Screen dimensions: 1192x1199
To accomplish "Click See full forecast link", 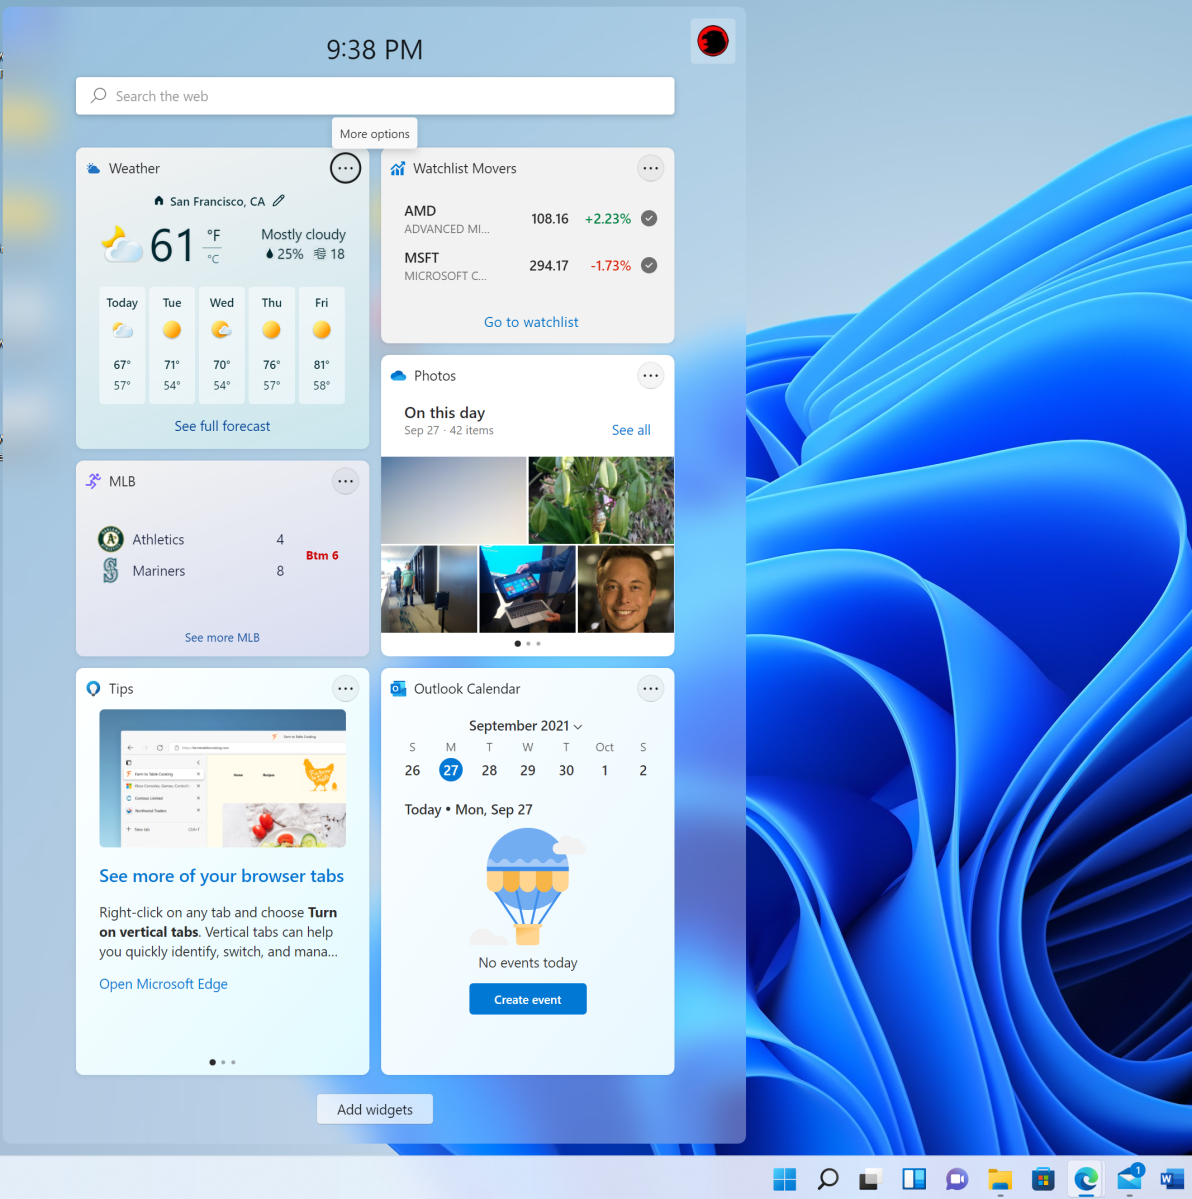I will [x=222, y=426].
